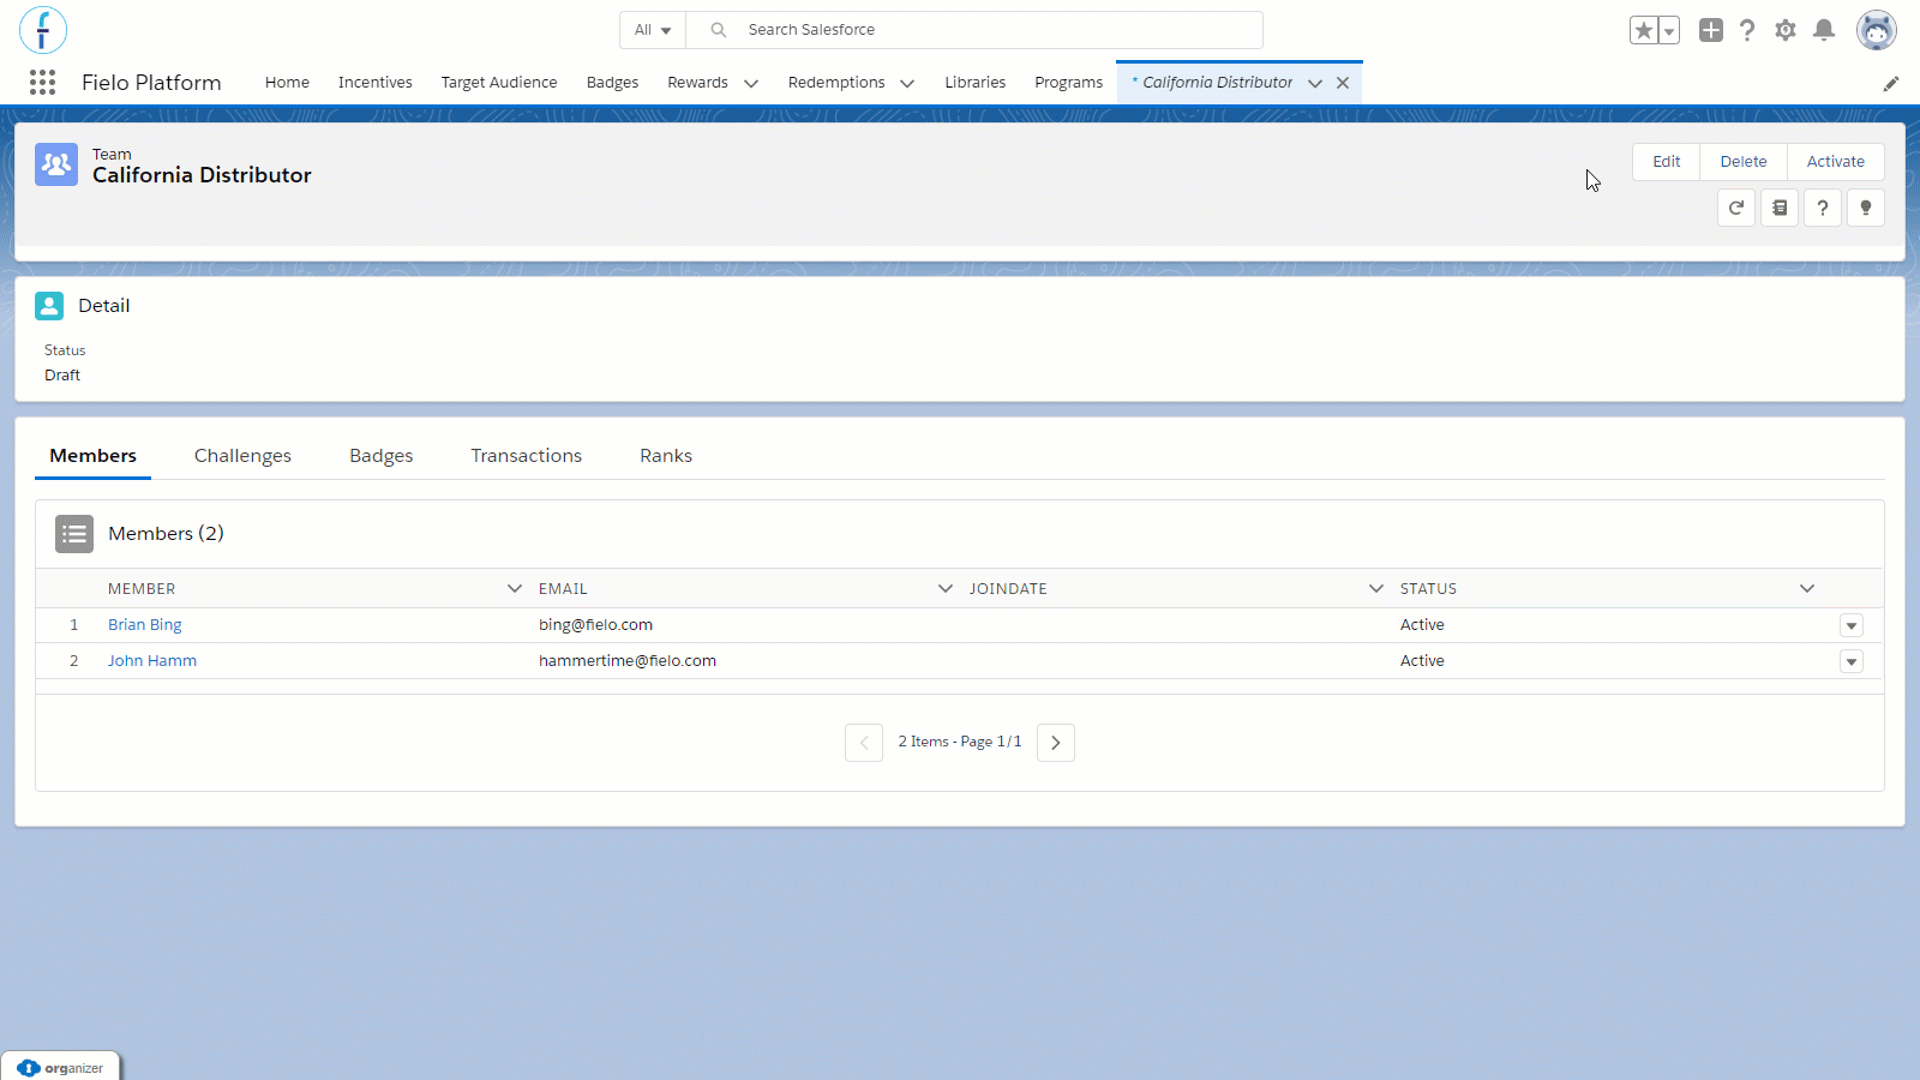Click the California Distributor record title
Viewport: 1920px width, 1080px height.
click(202, 176)
